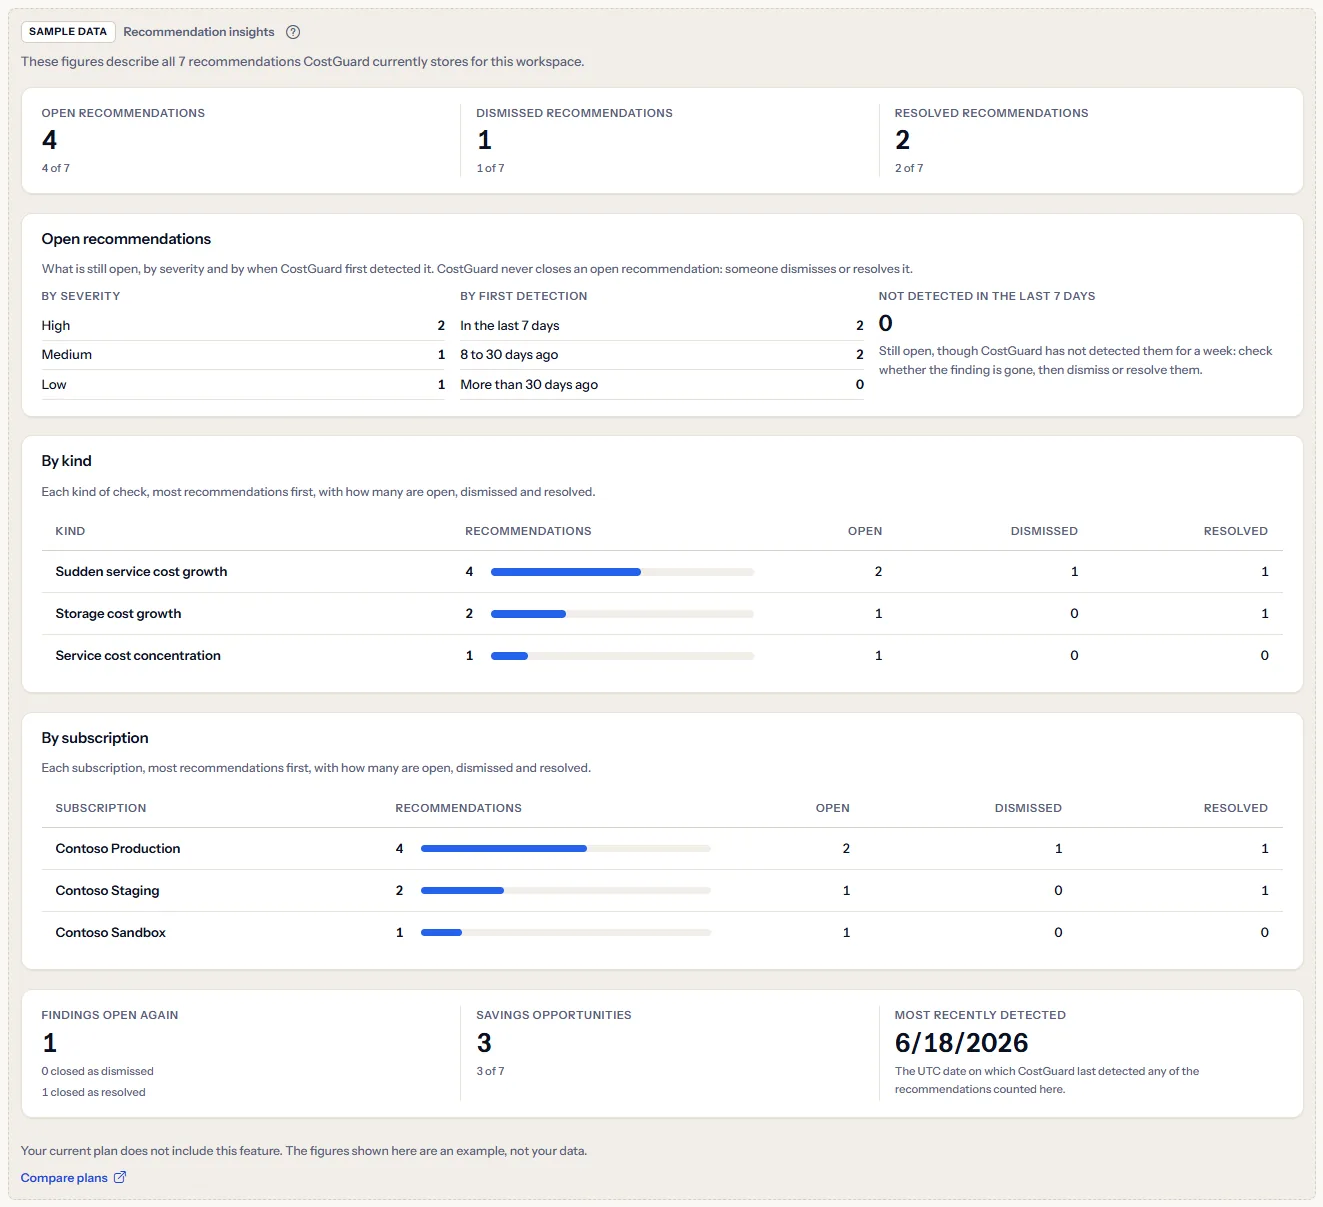Click the SUBSCRIPTION column header
This screenshot has width=1323, height=1207.
coord(101,808)
